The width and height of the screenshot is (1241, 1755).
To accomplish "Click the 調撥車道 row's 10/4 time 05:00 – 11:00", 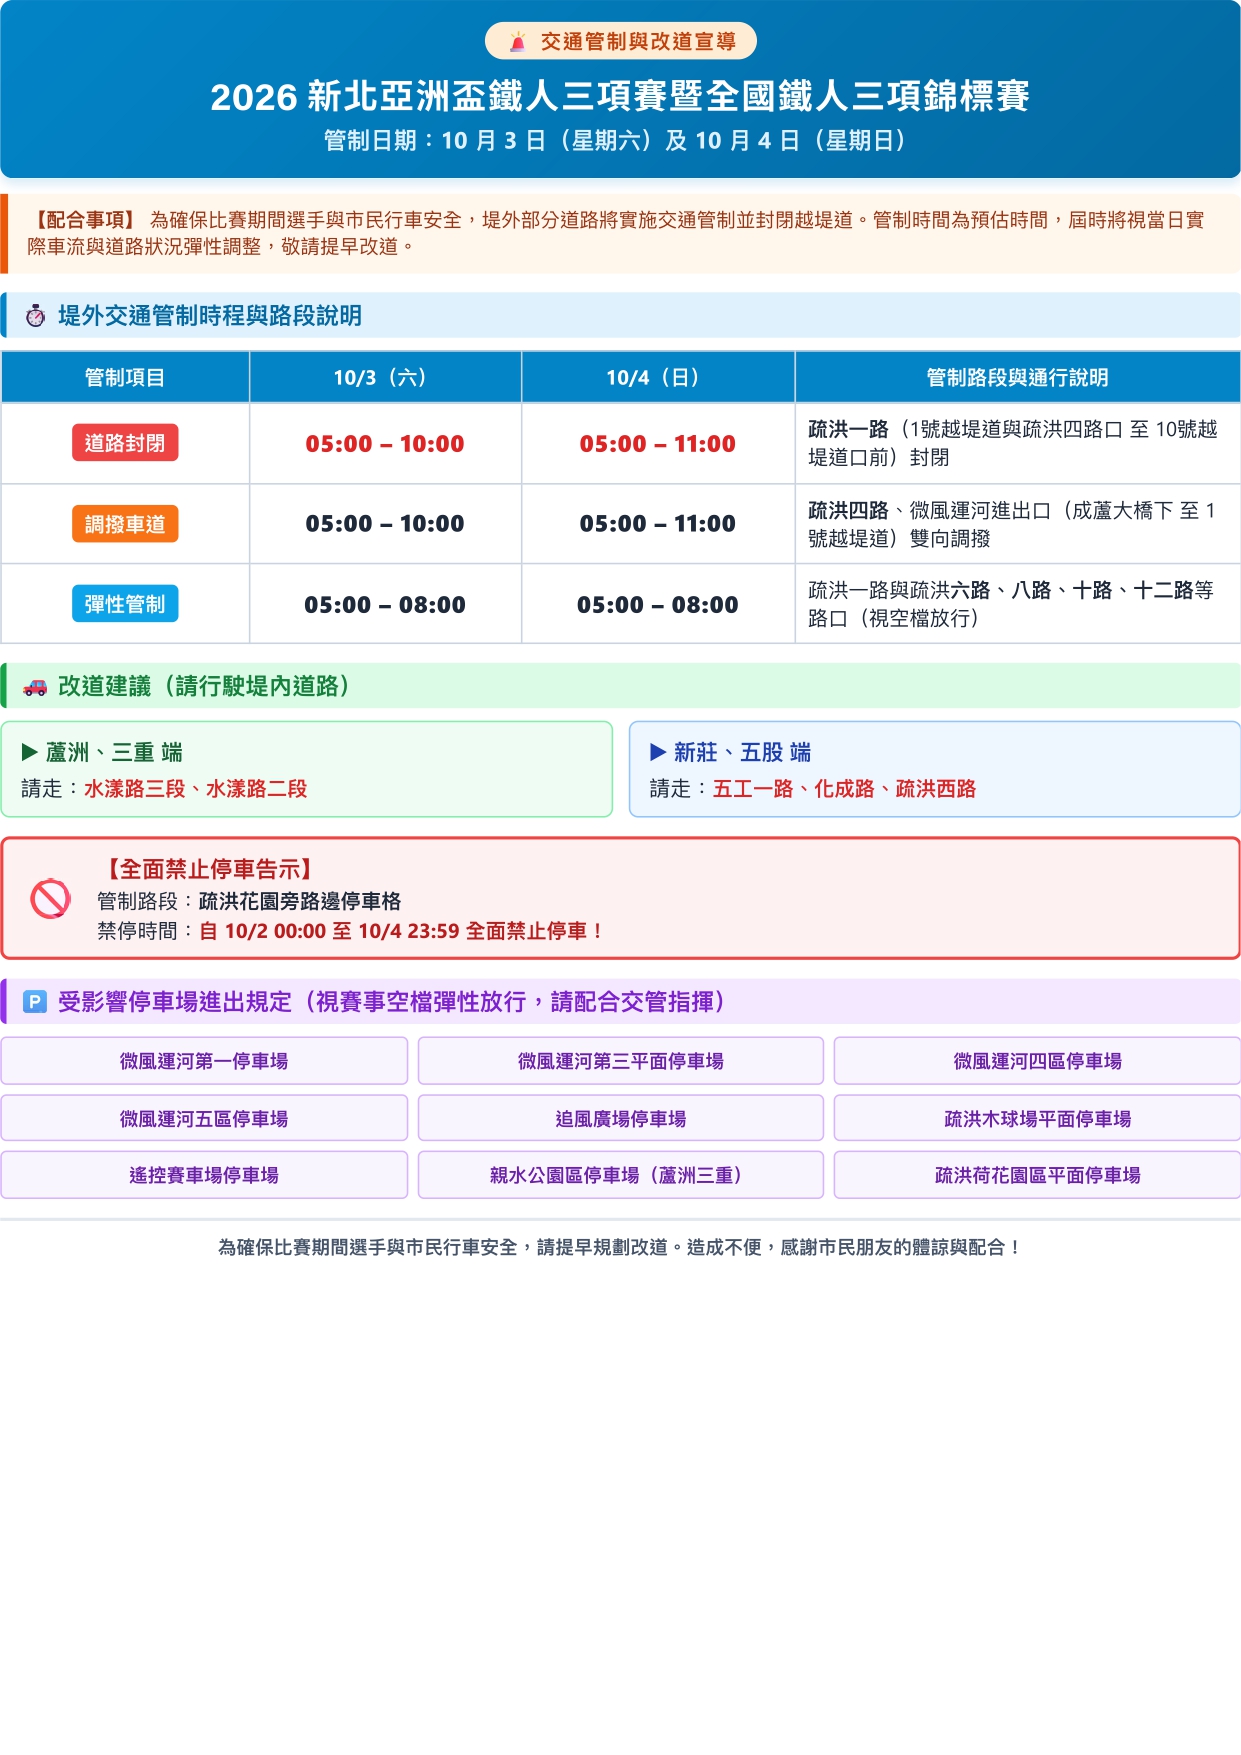I will click(x=658, y=524).
